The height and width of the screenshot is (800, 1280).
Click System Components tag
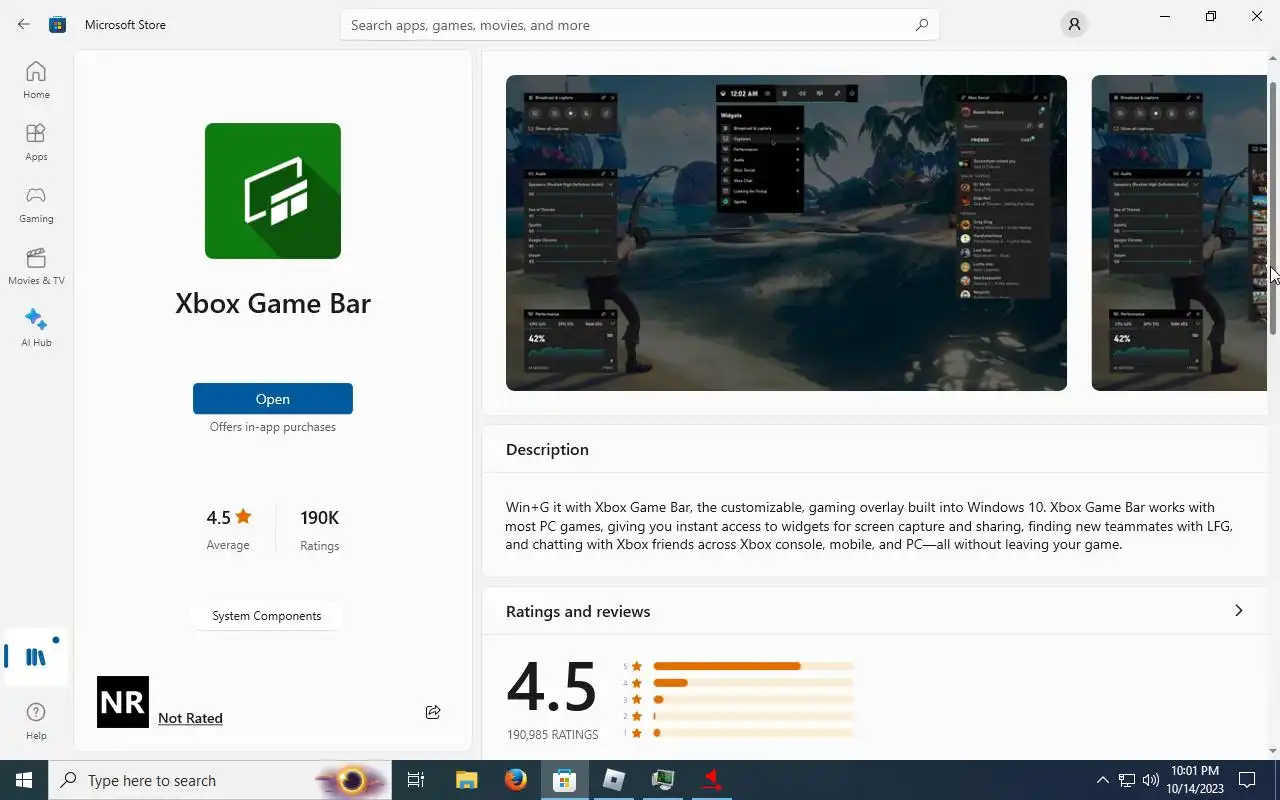(x=267, y=616)
